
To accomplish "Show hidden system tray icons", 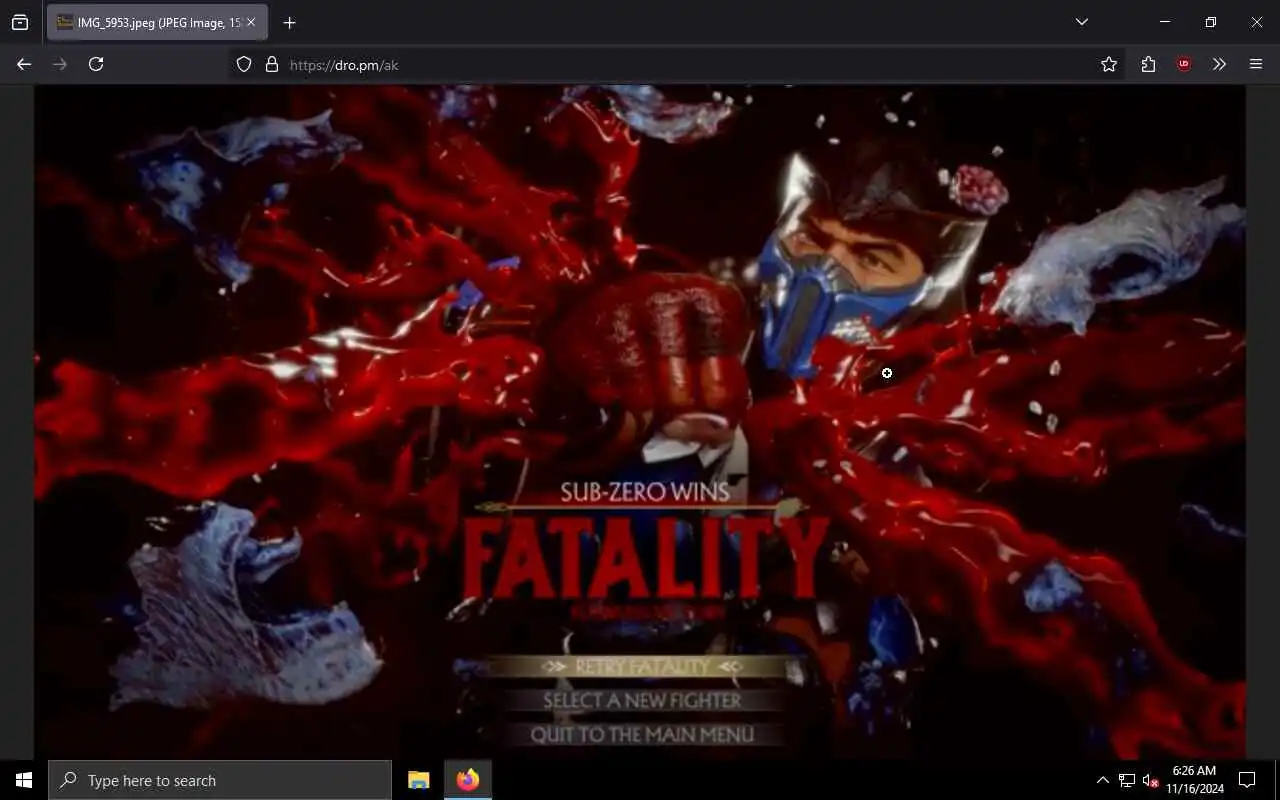I will click(1103, 780).
